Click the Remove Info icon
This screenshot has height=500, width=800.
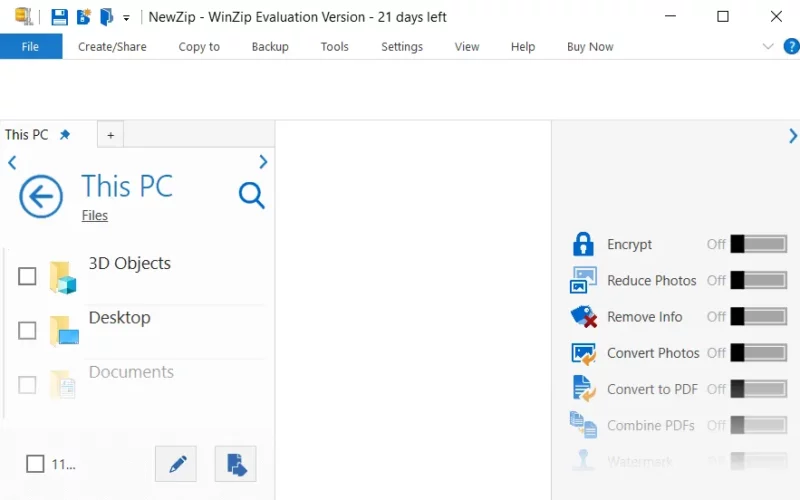pyautogui.click(x=584, y=316)
